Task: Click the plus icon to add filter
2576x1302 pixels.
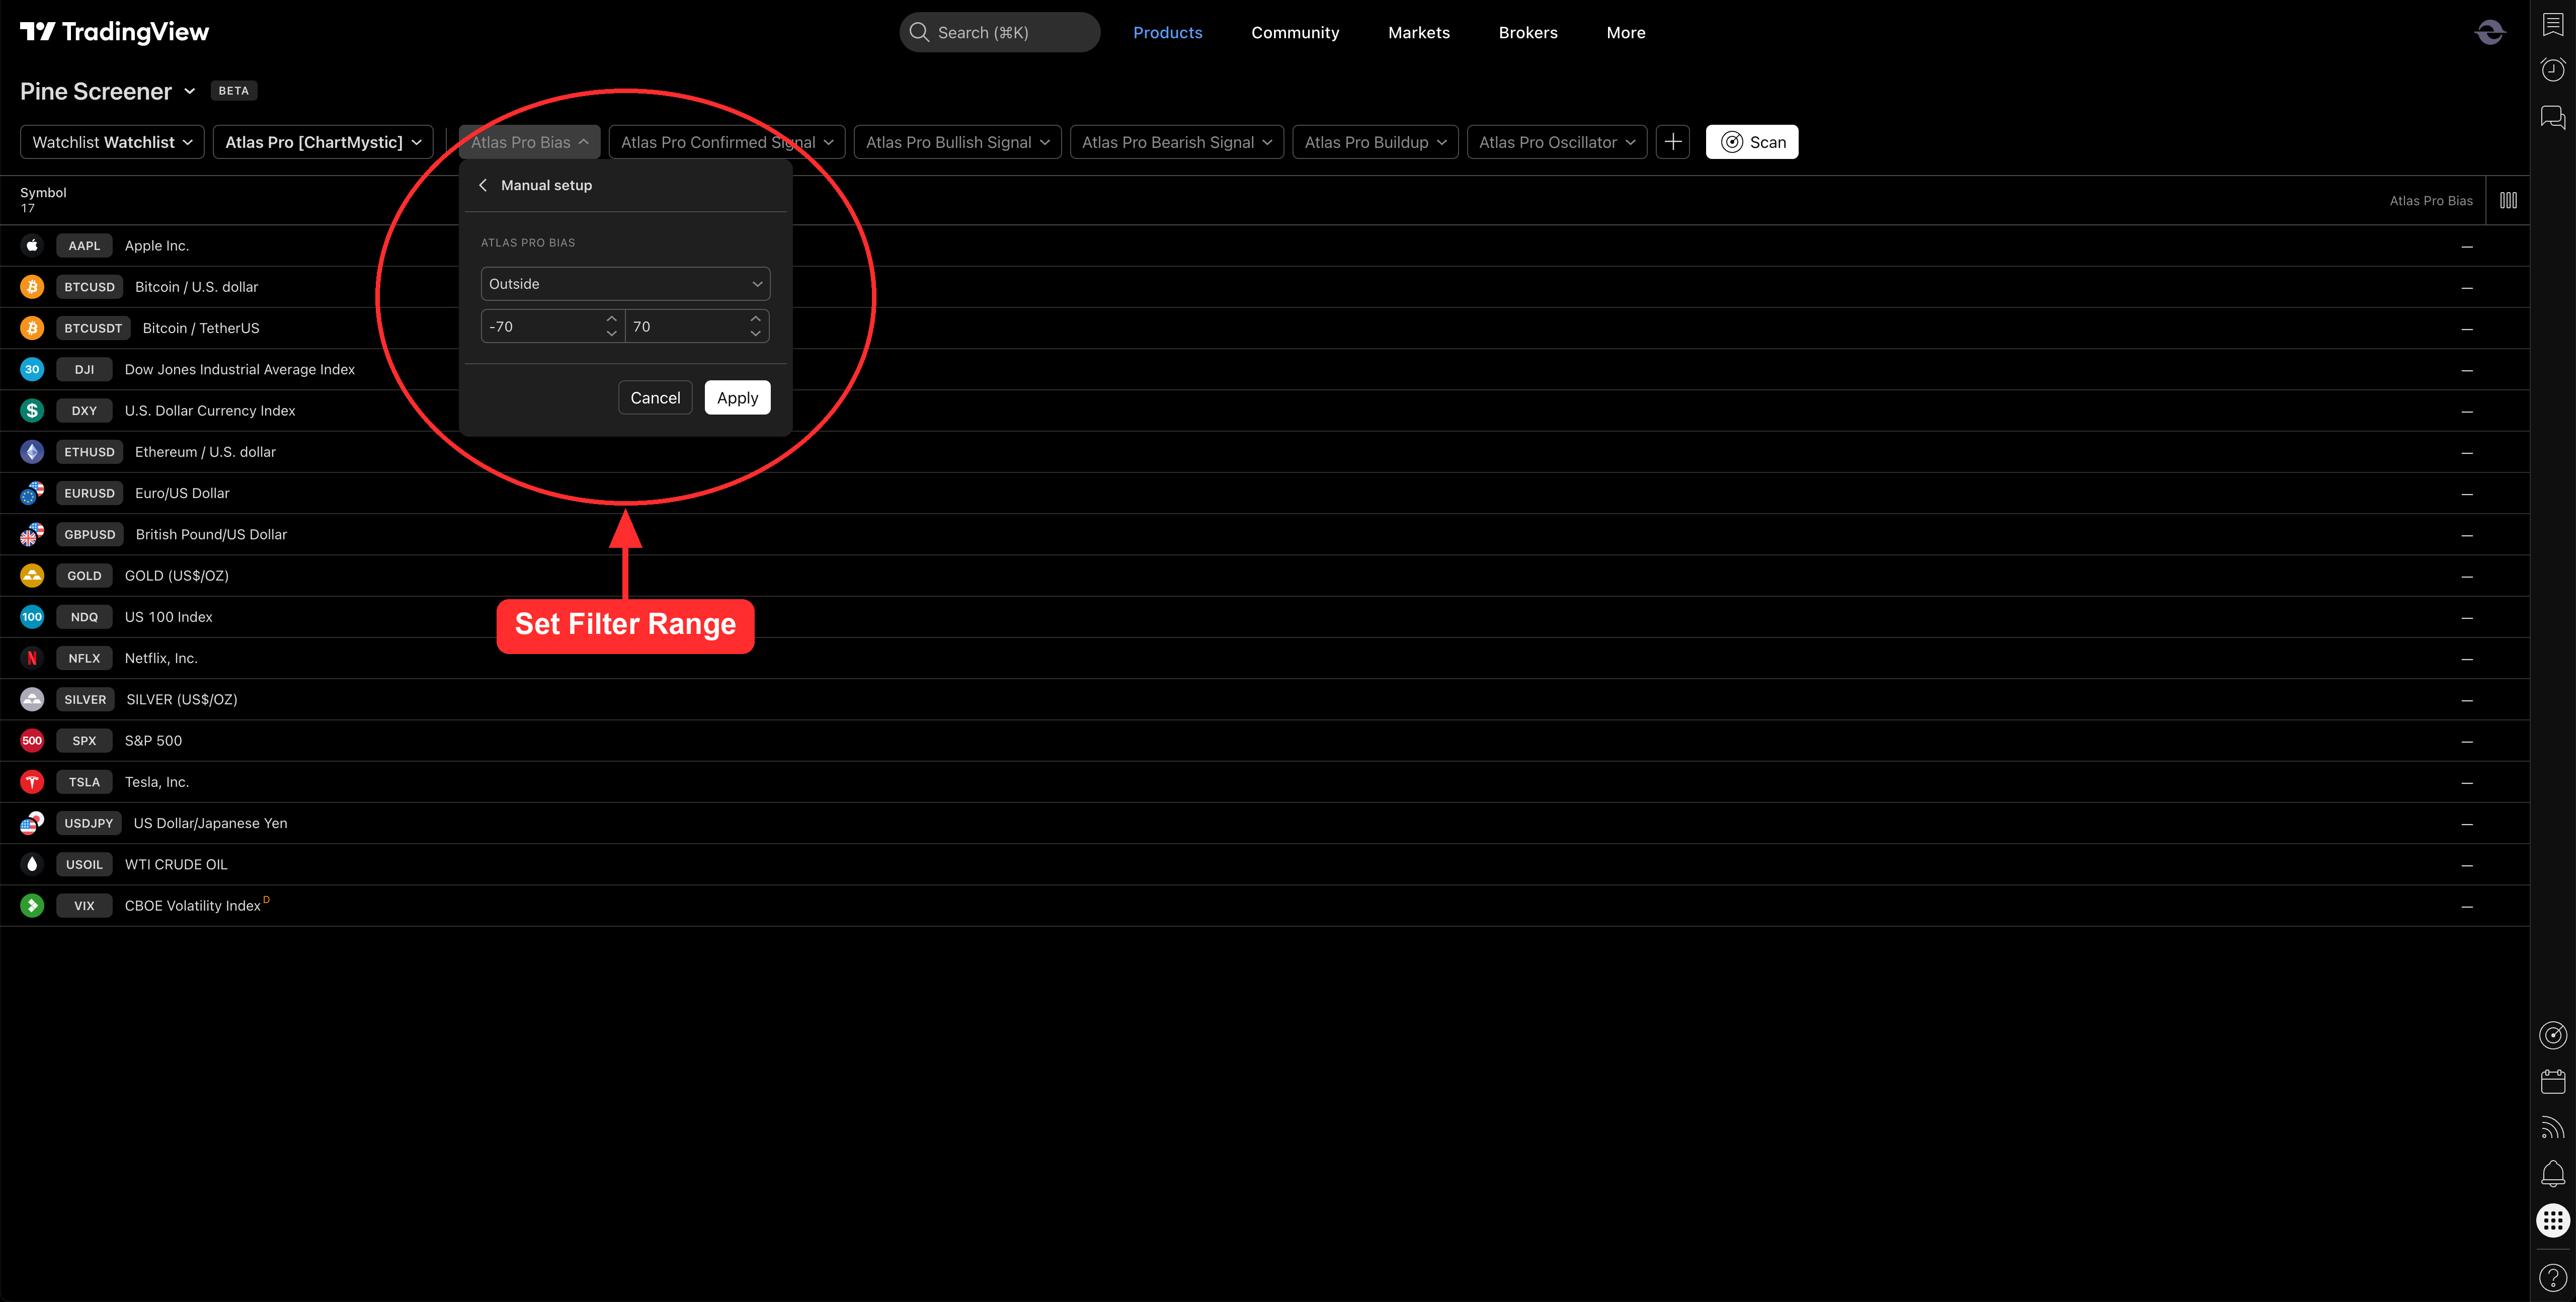Action: [1673, 142]
